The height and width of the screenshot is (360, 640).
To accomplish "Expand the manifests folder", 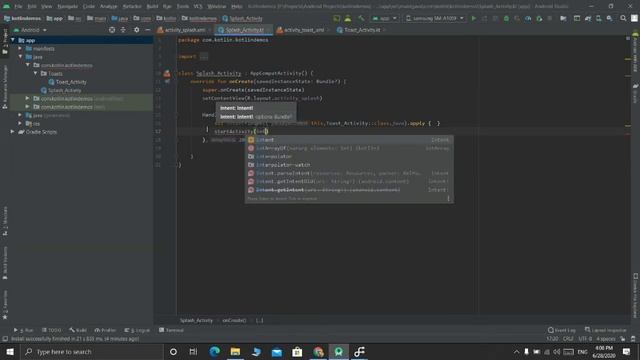I will [20, 49].
